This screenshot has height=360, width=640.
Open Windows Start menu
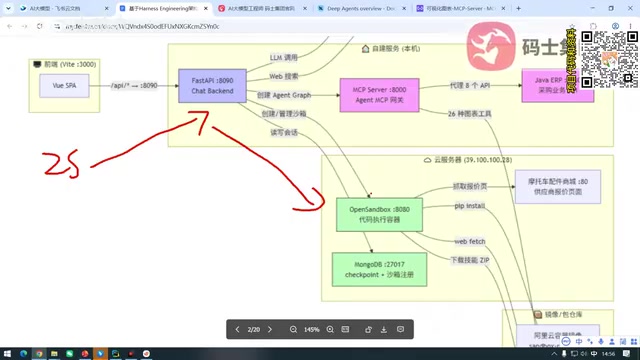pos(7,353)
